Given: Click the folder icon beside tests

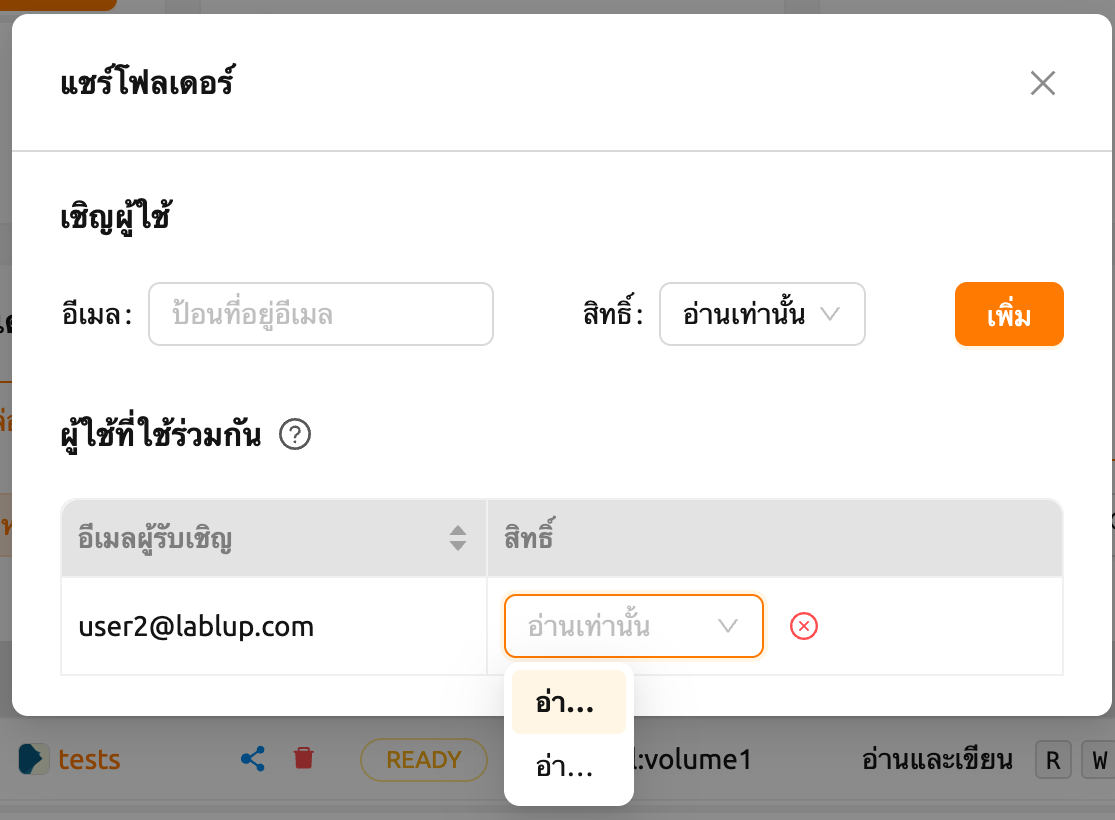Looking at the screenshot, I should (x=33, y=759).
